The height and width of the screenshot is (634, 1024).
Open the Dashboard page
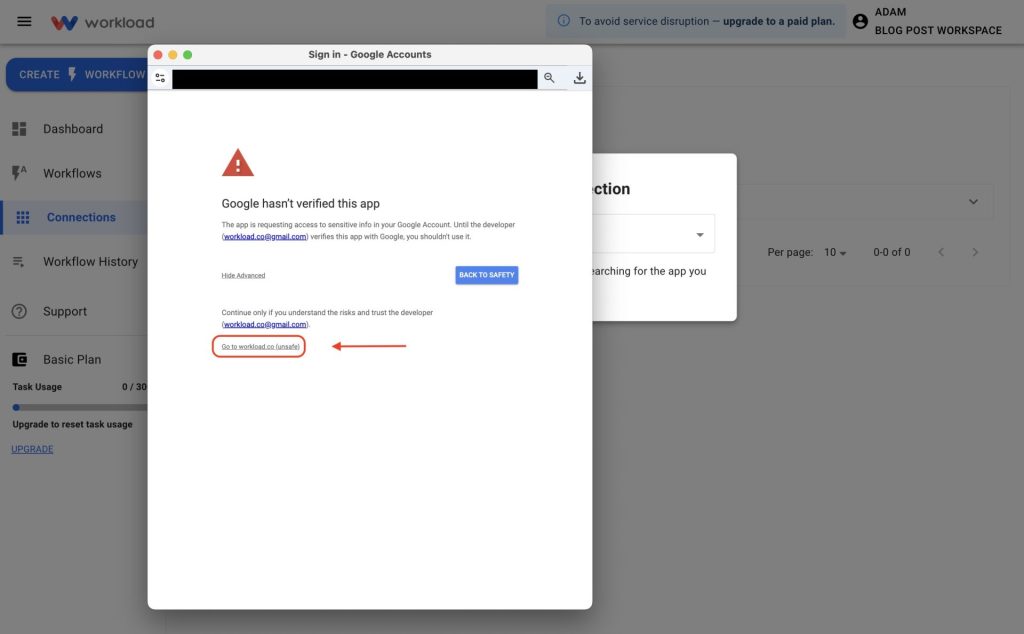73,129
